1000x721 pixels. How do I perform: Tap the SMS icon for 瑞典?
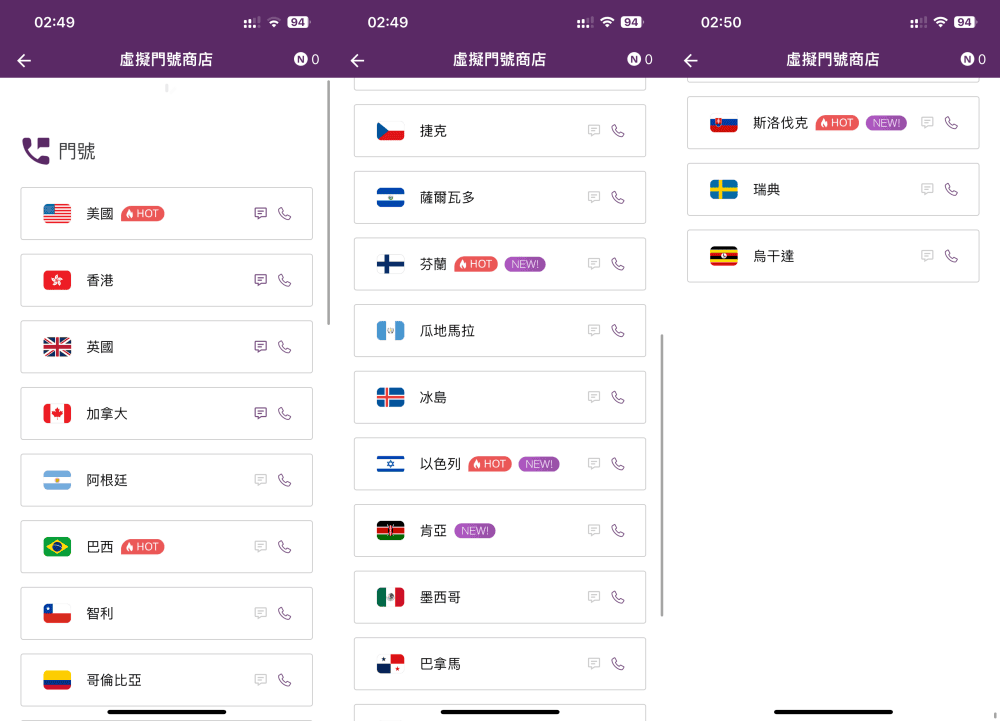click(926, 189)
